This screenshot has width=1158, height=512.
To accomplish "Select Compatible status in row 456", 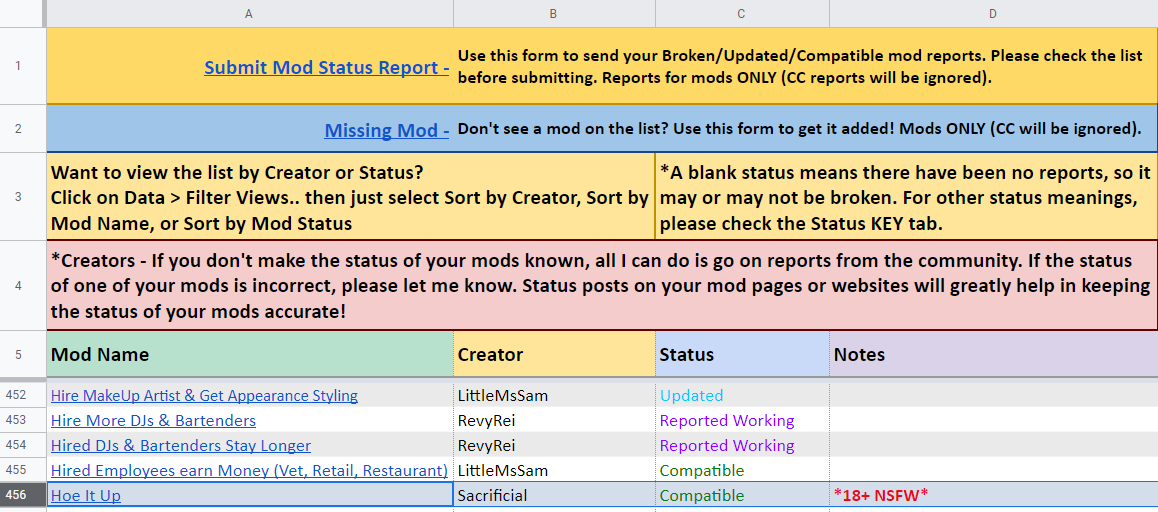I will point(742,496).
